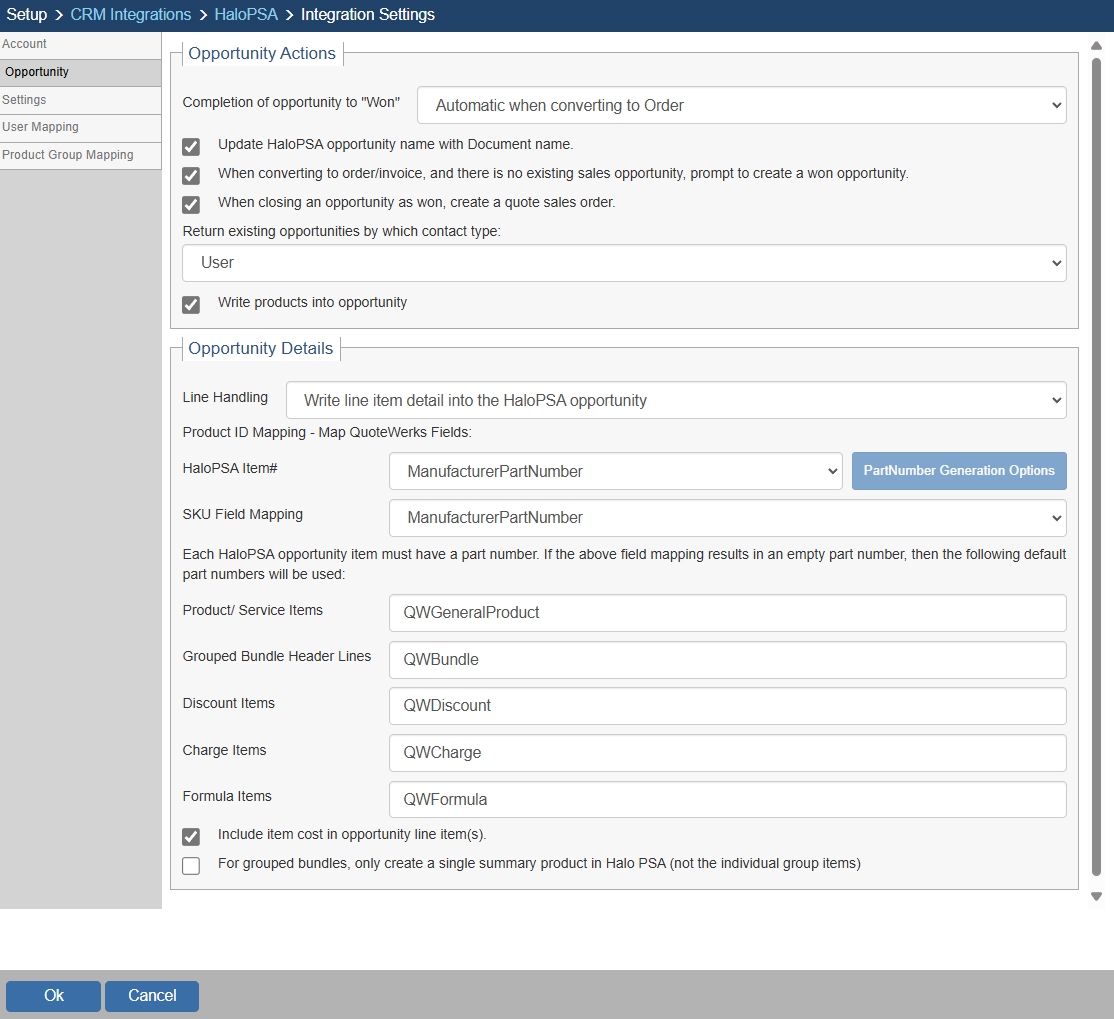
Task: Disable Write products into opportunity
Action: click(x=191, y=305)
